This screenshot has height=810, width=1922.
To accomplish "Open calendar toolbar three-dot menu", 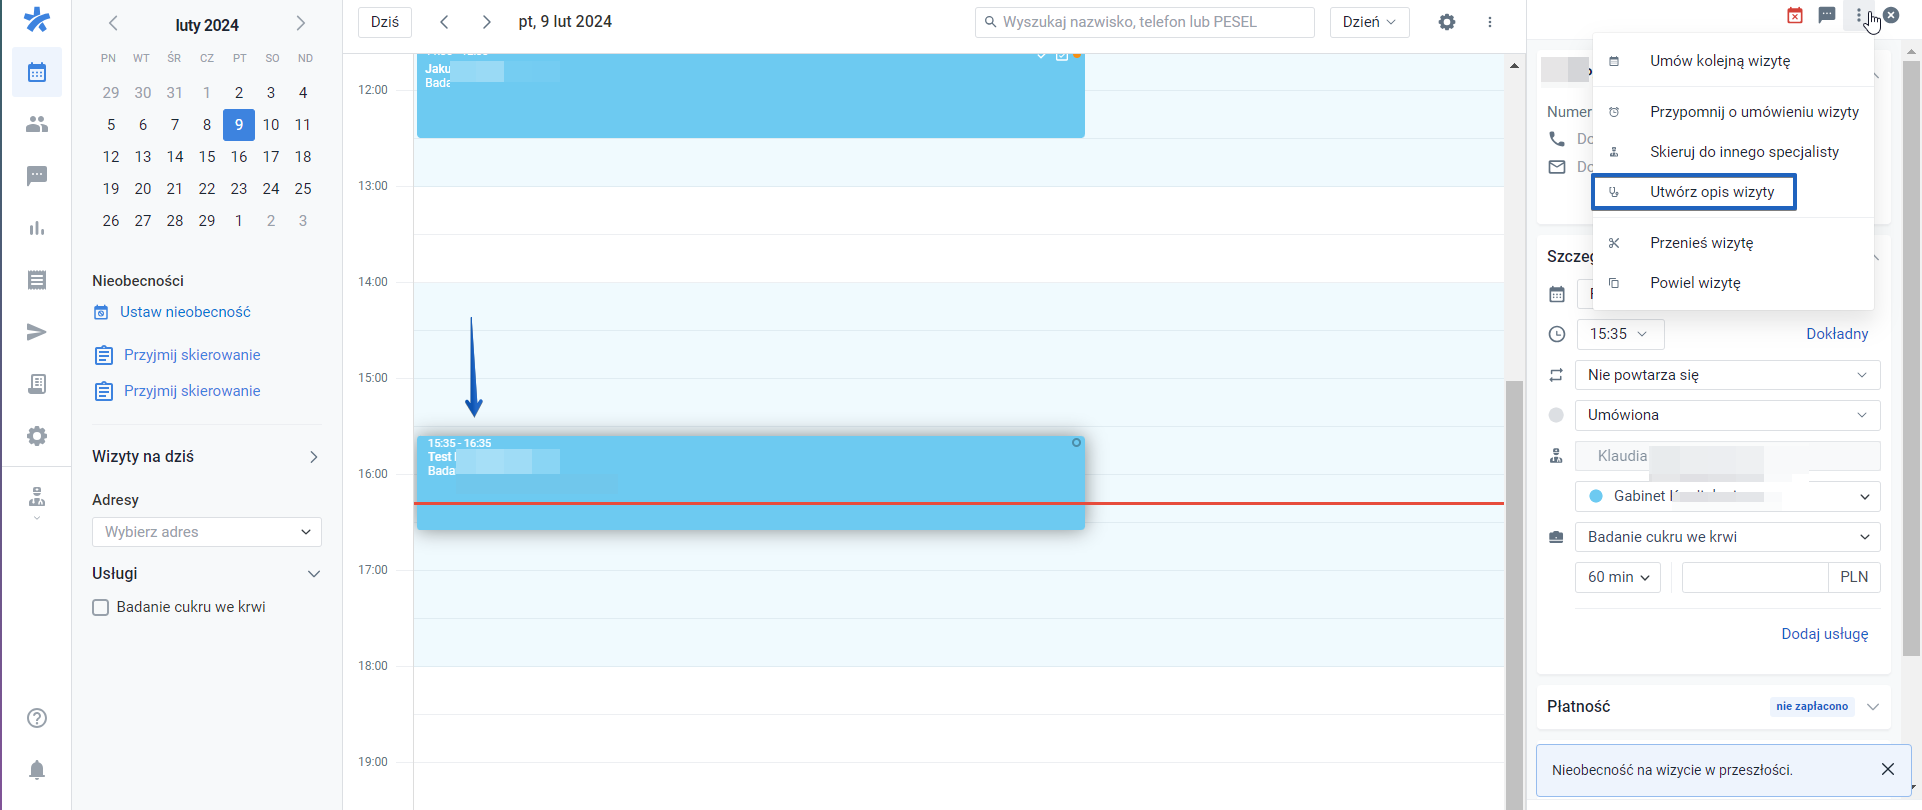I will pos(1490,22).
